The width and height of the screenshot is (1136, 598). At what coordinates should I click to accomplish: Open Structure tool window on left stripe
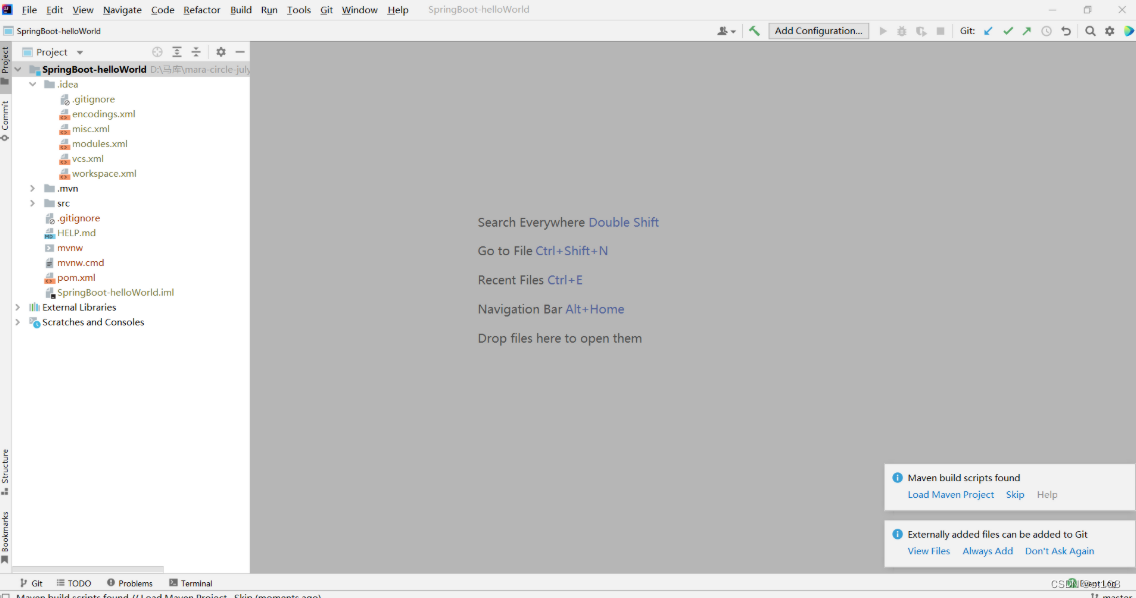(5, 472)
